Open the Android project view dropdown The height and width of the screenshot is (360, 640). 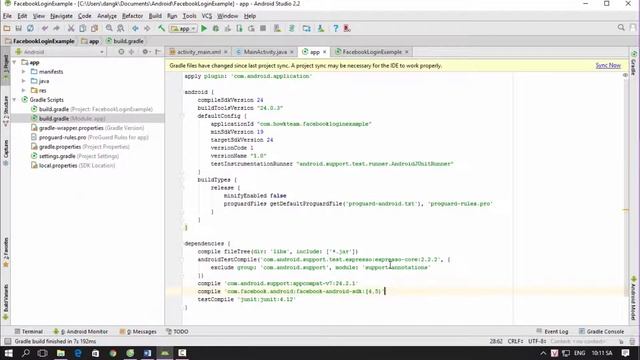(x=60, y=52)
